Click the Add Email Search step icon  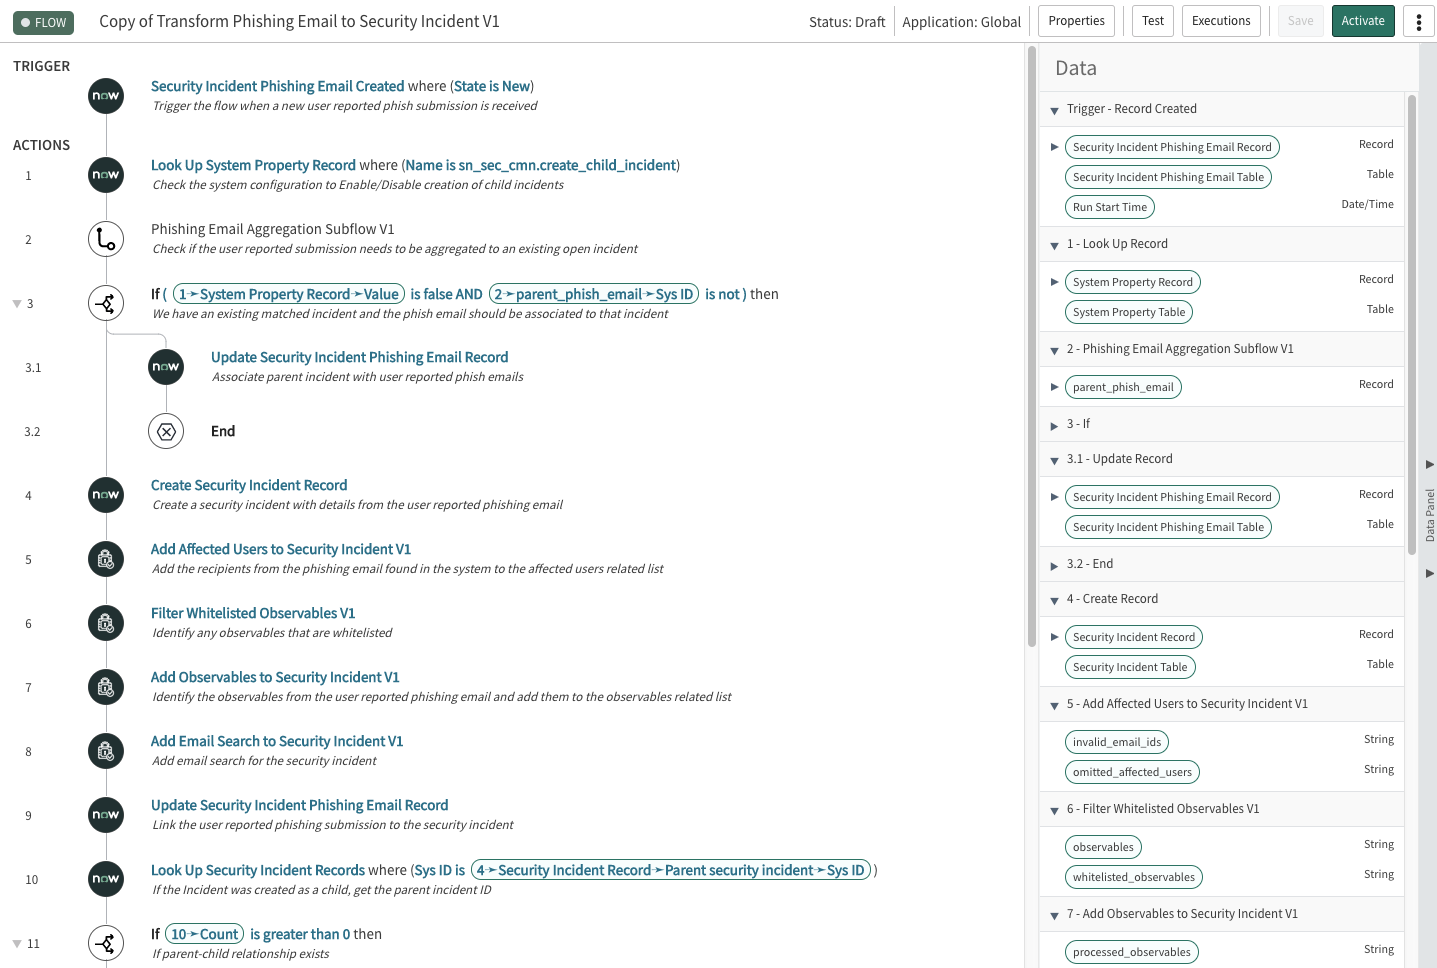coord(106,751)
